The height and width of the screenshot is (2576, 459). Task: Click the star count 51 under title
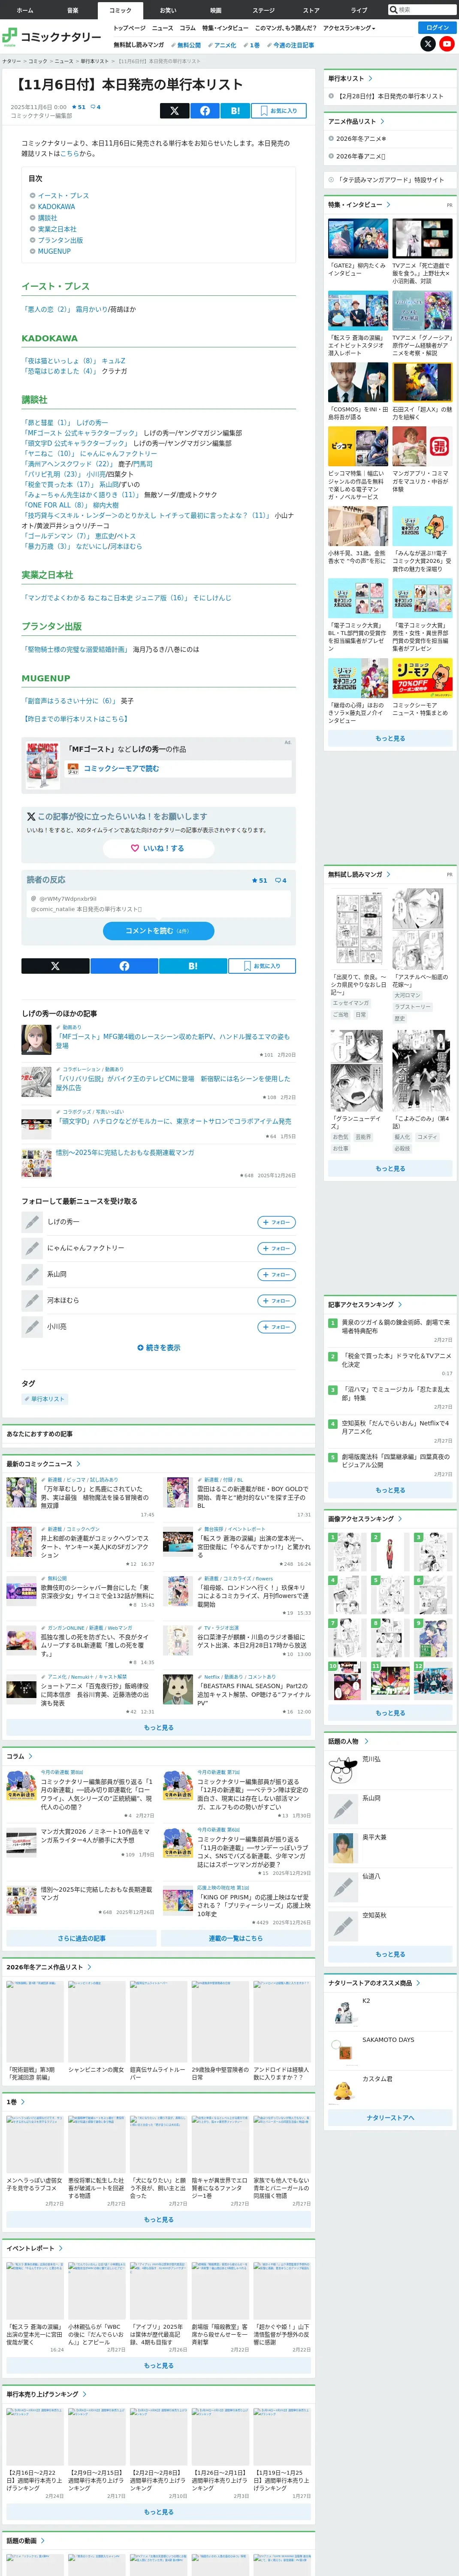(x=79, y=107)
